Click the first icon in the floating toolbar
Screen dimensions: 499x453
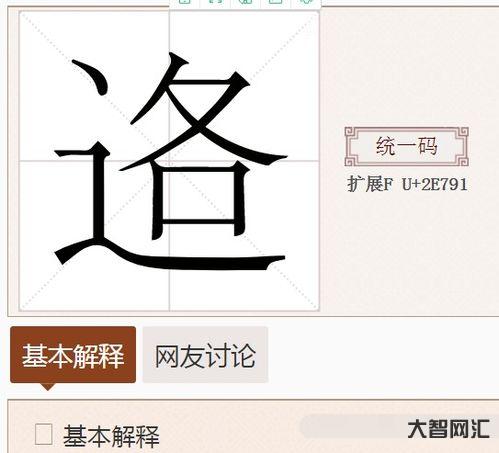pos(184,2)
